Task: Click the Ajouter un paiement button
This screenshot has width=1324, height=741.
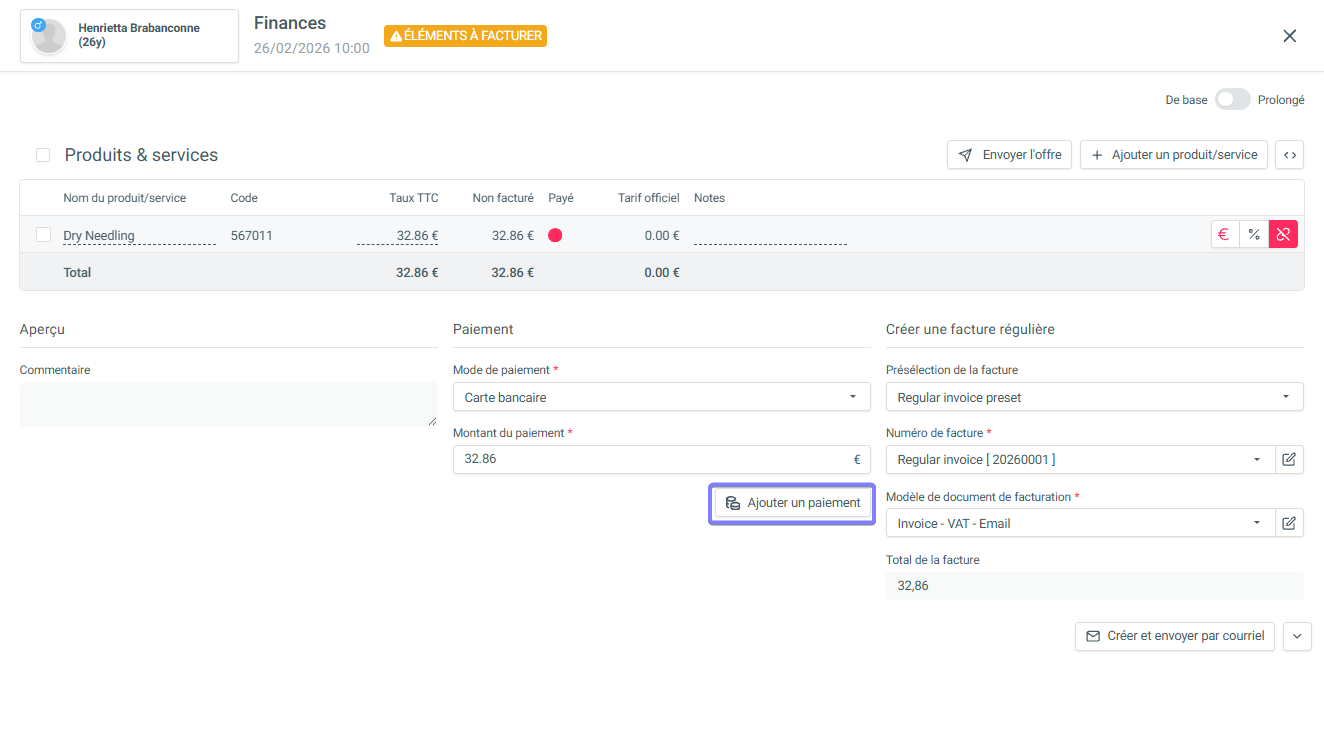Action: tap(792, 503)
